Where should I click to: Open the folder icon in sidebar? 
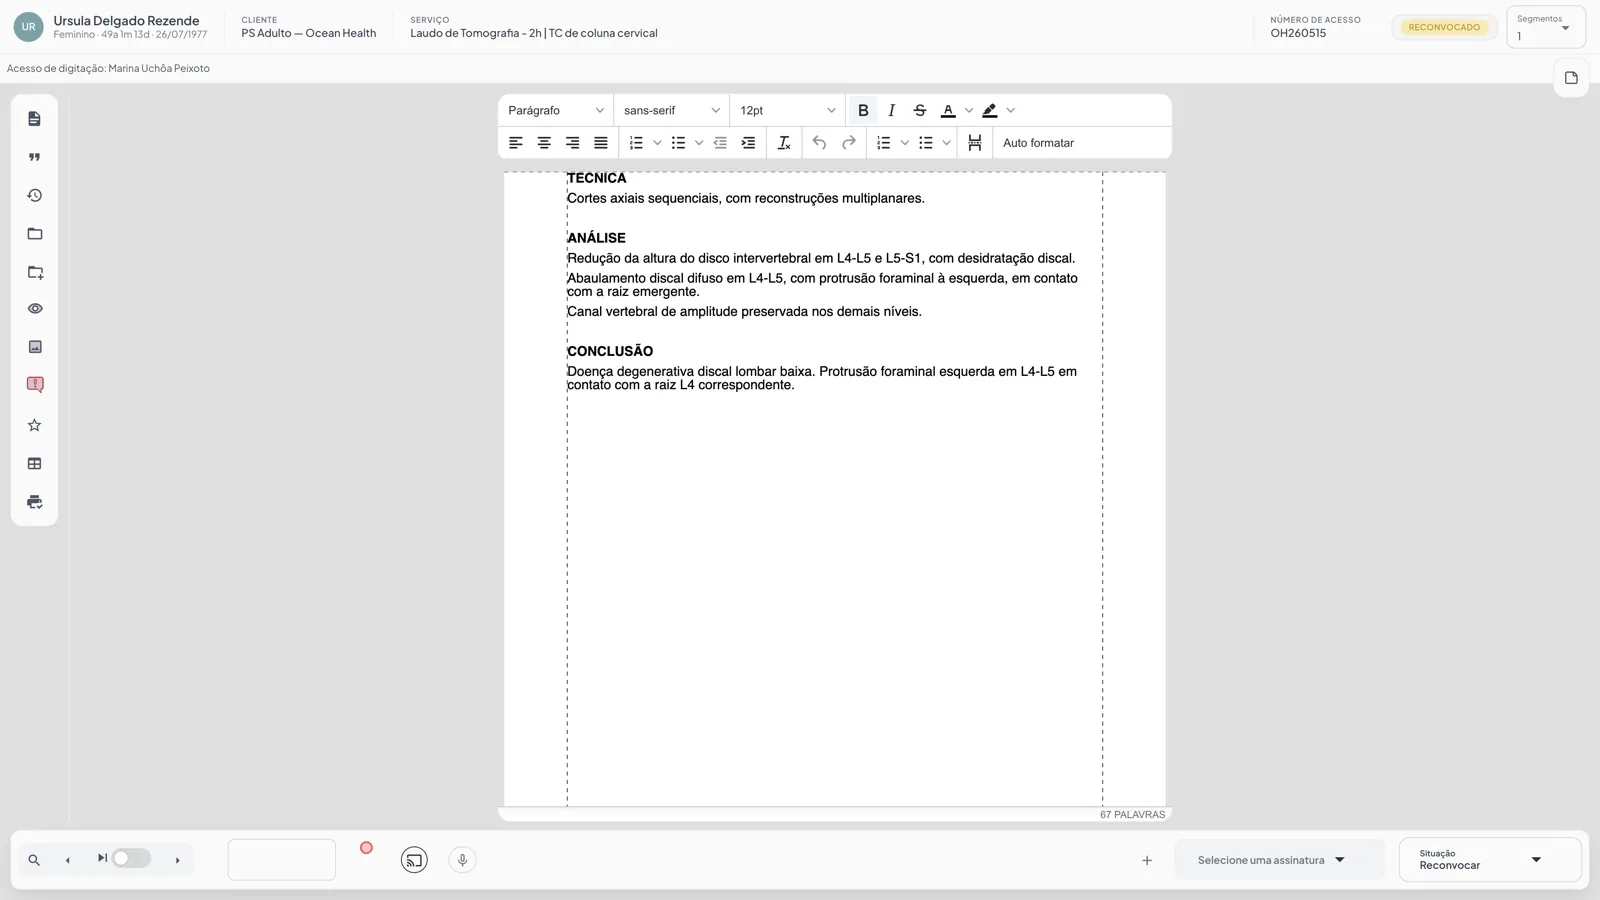[x=34, y=233]
